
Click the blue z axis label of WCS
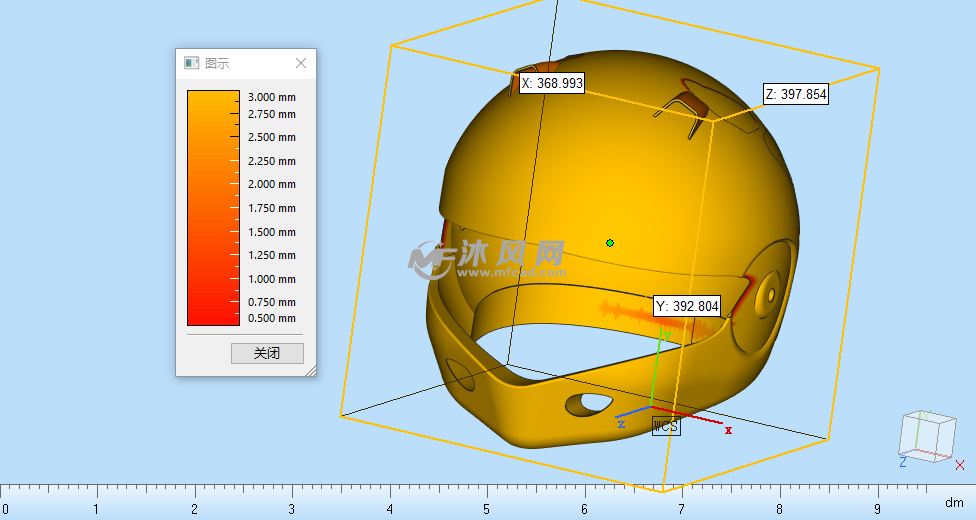coord(621,424)
